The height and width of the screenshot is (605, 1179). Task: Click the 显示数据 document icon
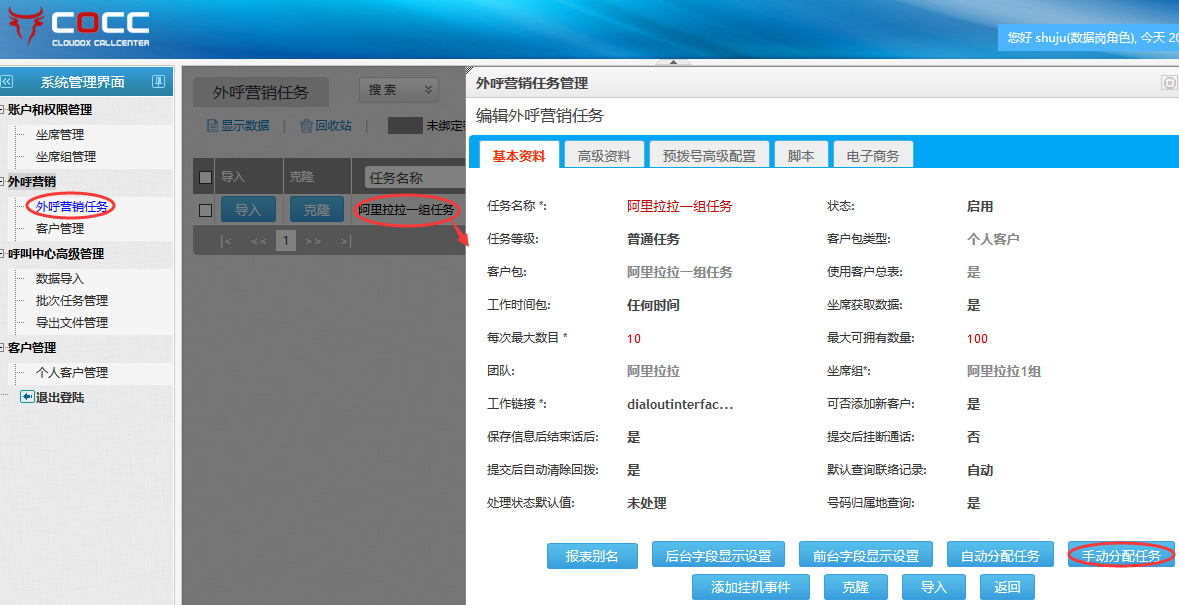212,126
